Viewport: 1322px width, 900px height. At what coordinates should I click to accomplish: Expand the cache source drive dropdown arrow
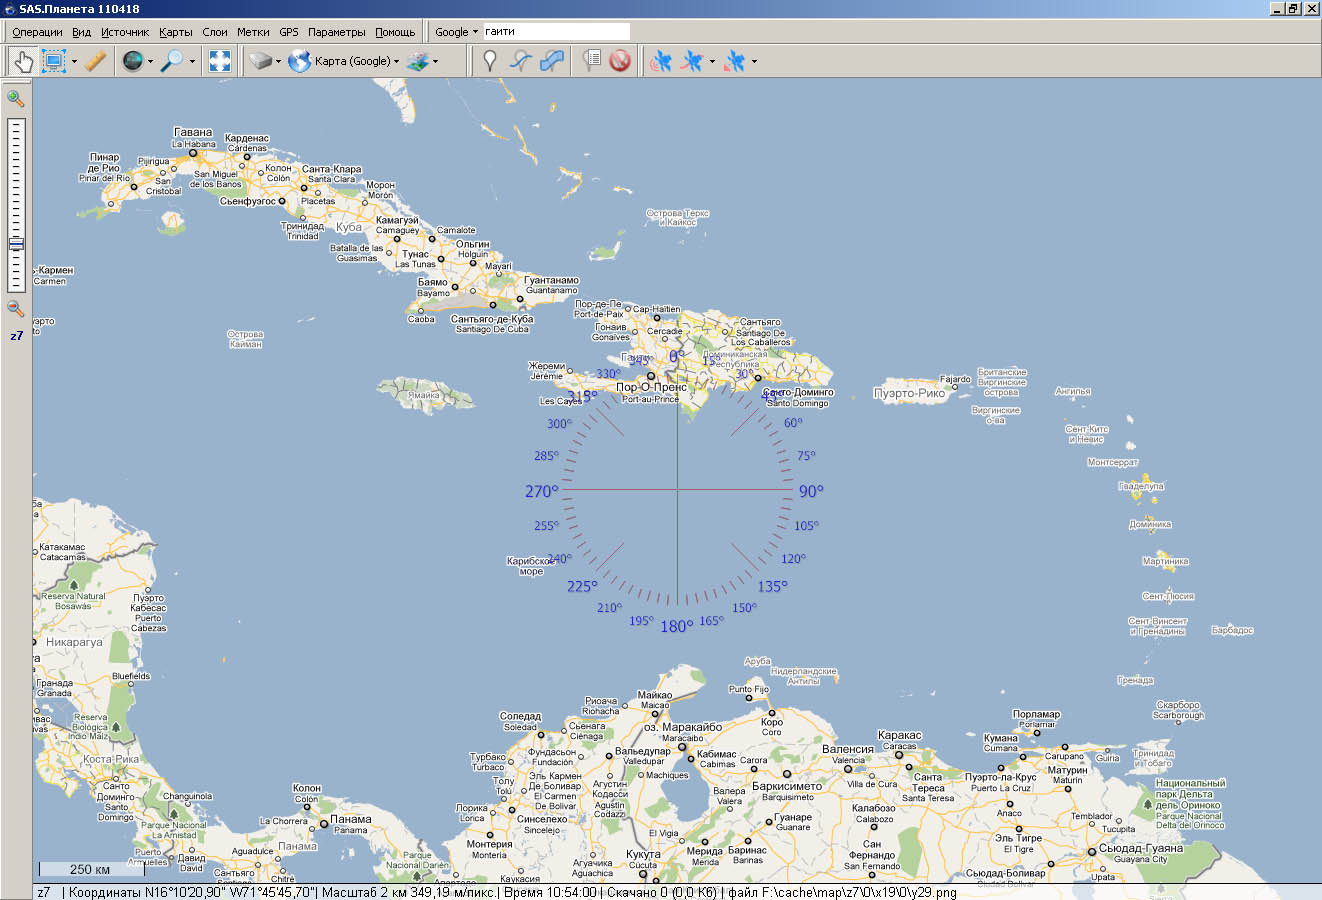coord(278,62)
